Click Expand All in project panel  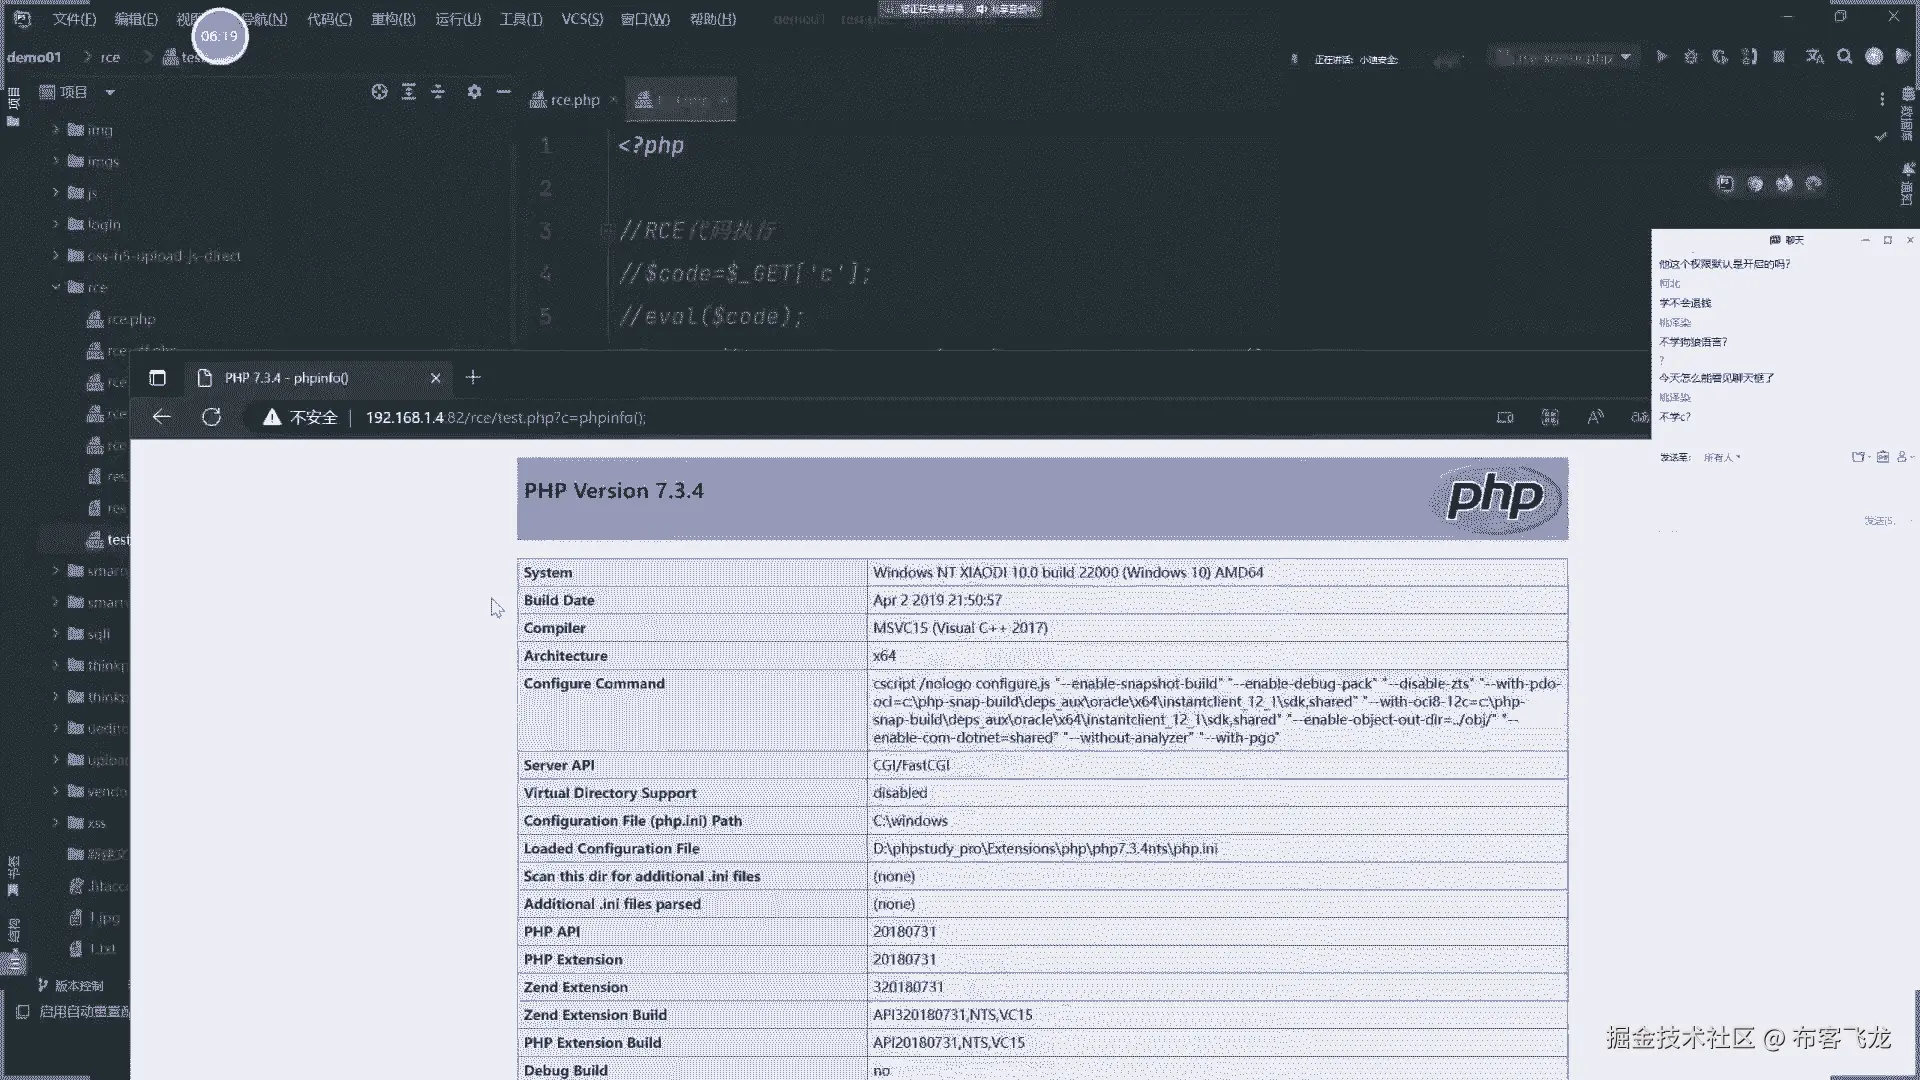408,92
